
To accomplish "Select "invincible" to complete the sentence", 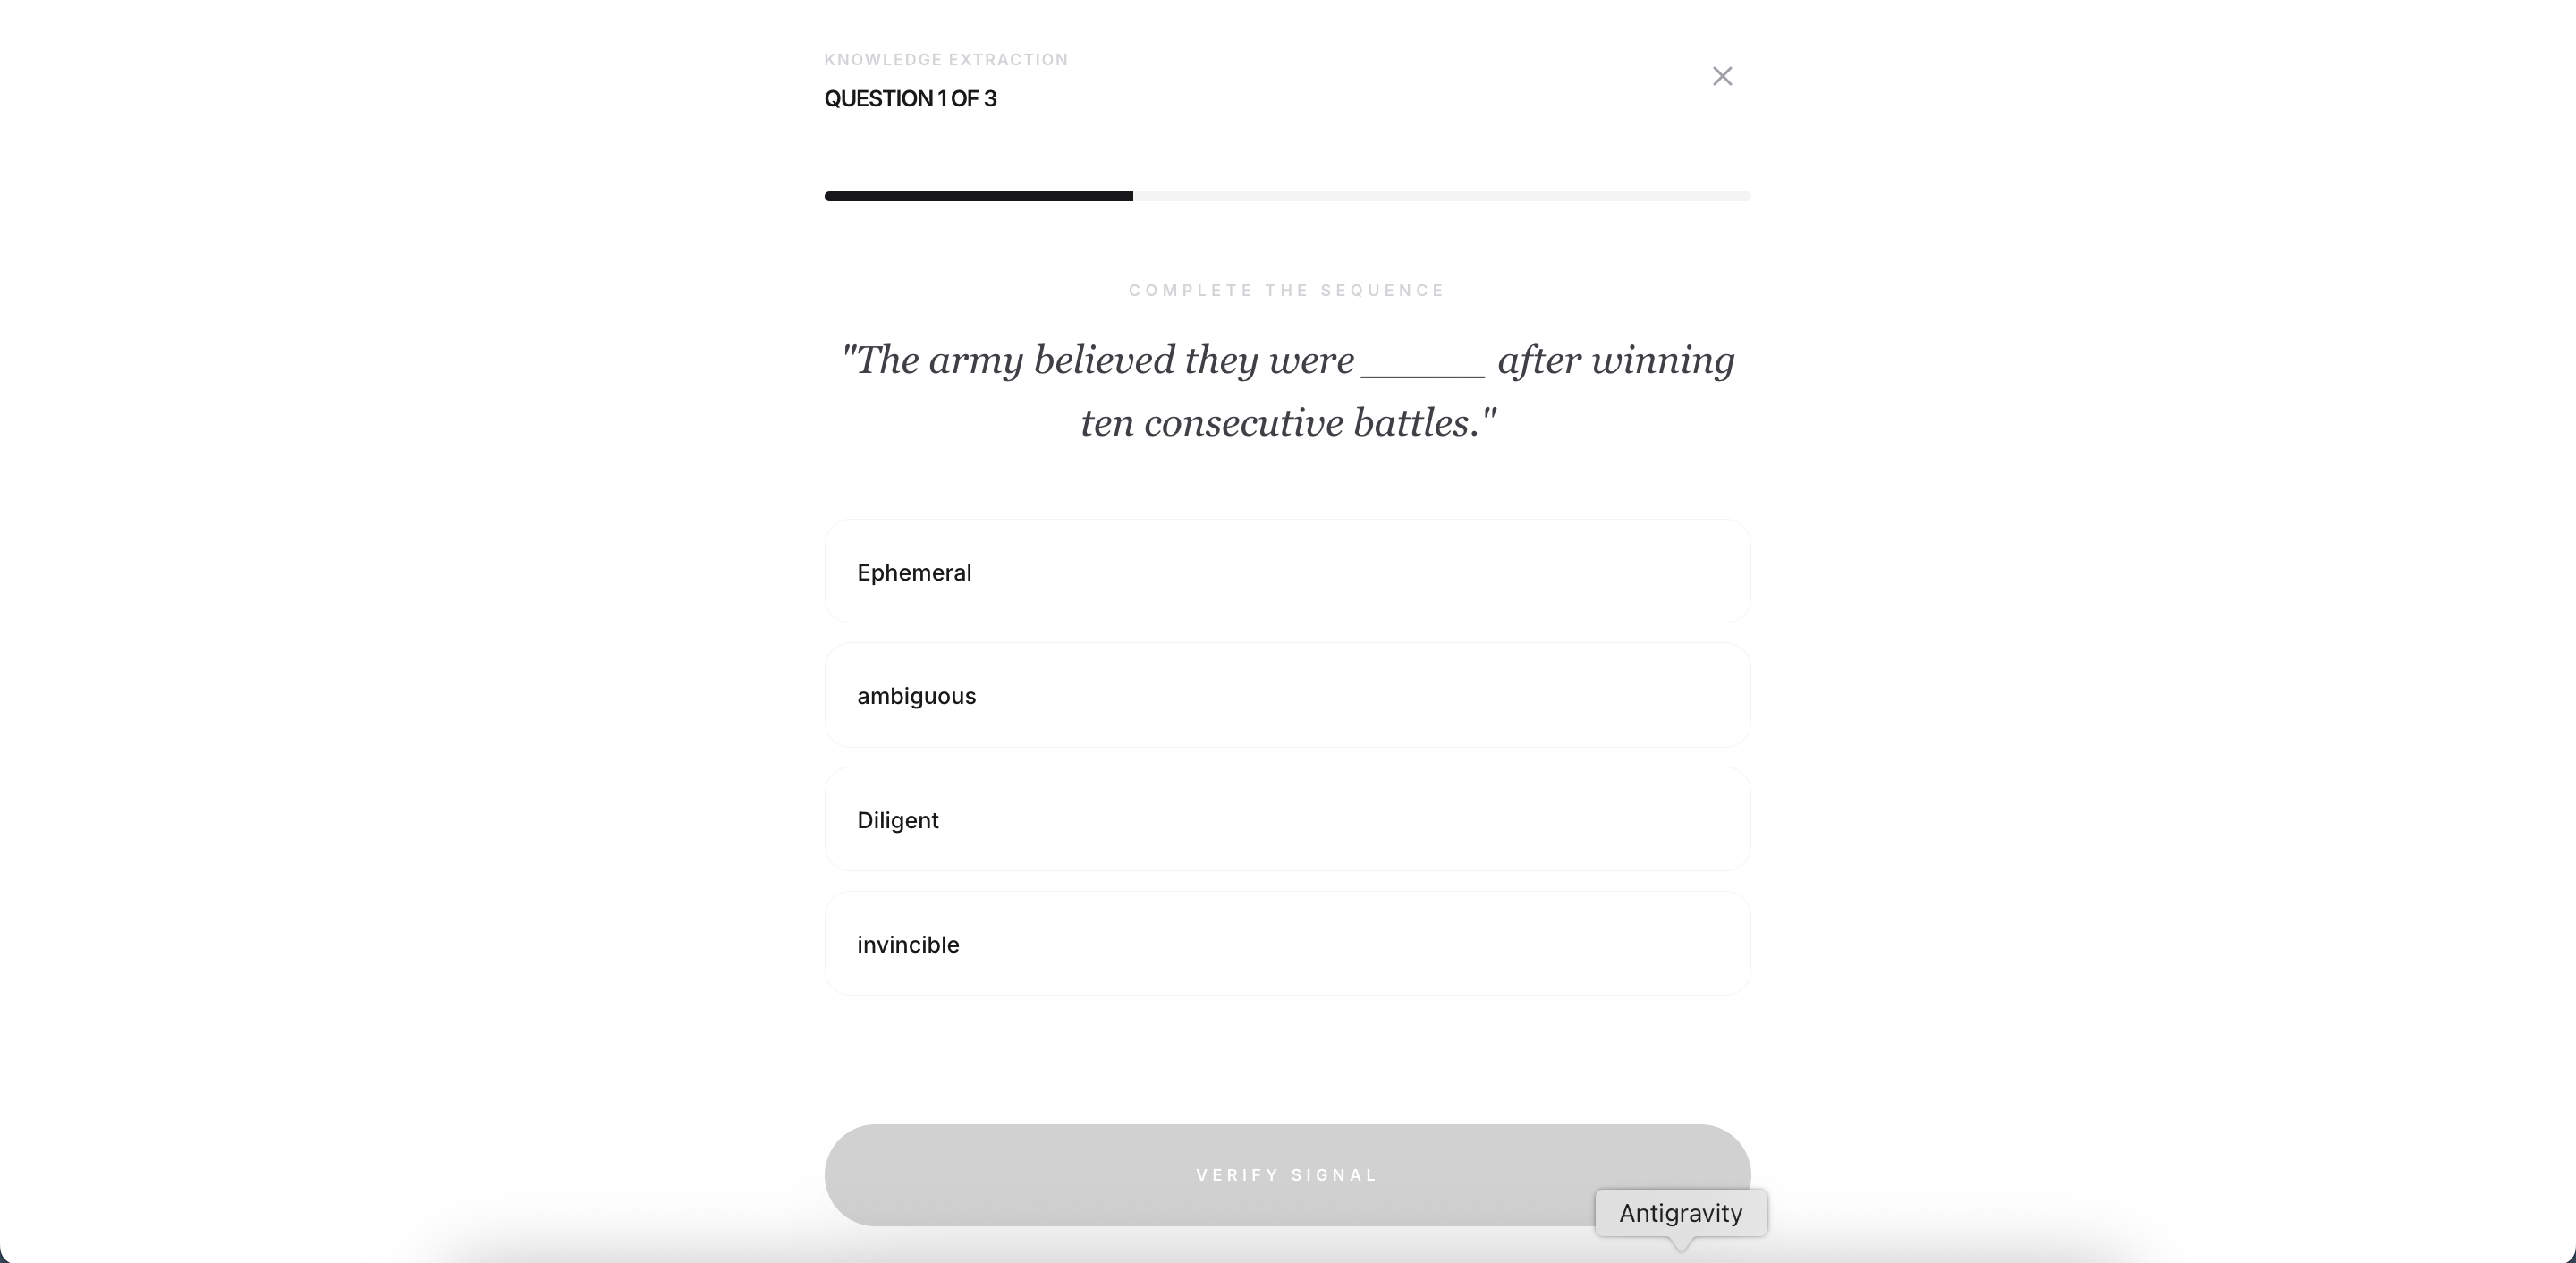I will (x=1286, y=944).
